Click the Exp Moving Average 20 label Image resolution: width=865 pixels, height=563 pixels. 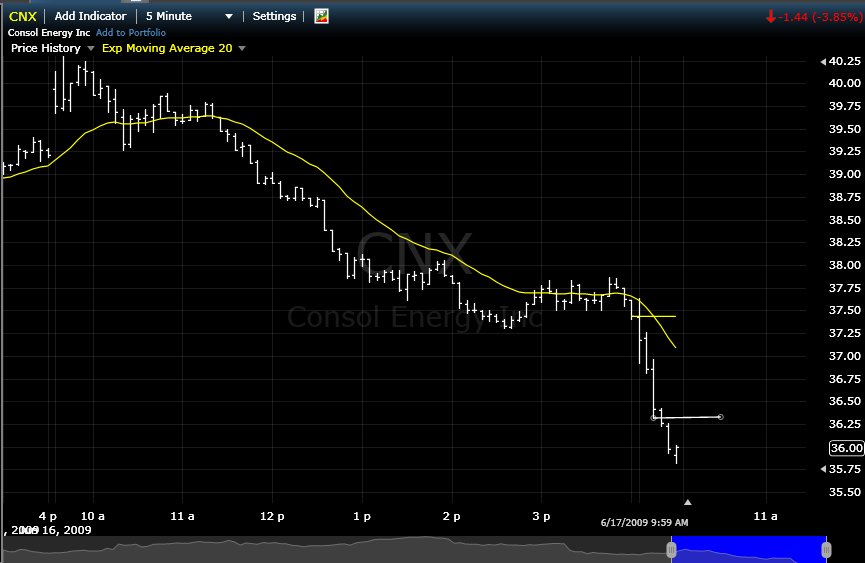167,48
